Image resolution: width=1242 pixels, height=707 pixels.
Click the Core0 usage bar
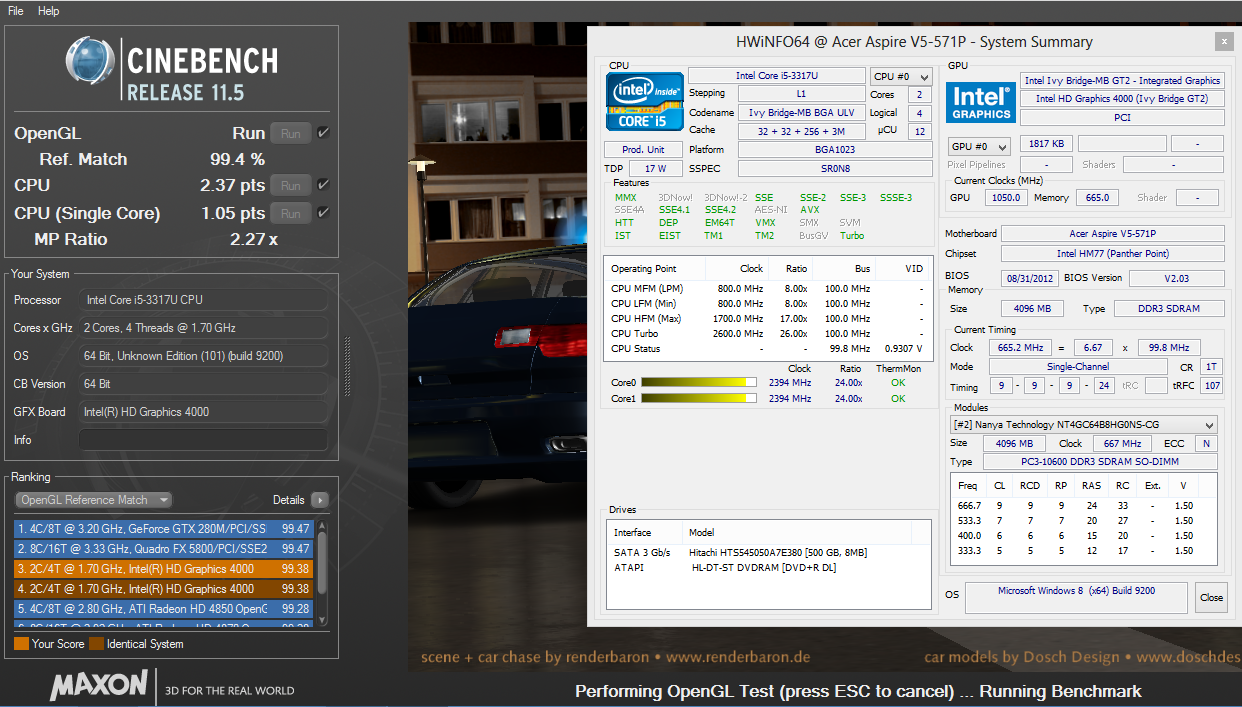pyautogui.click(x=699, y=382)
